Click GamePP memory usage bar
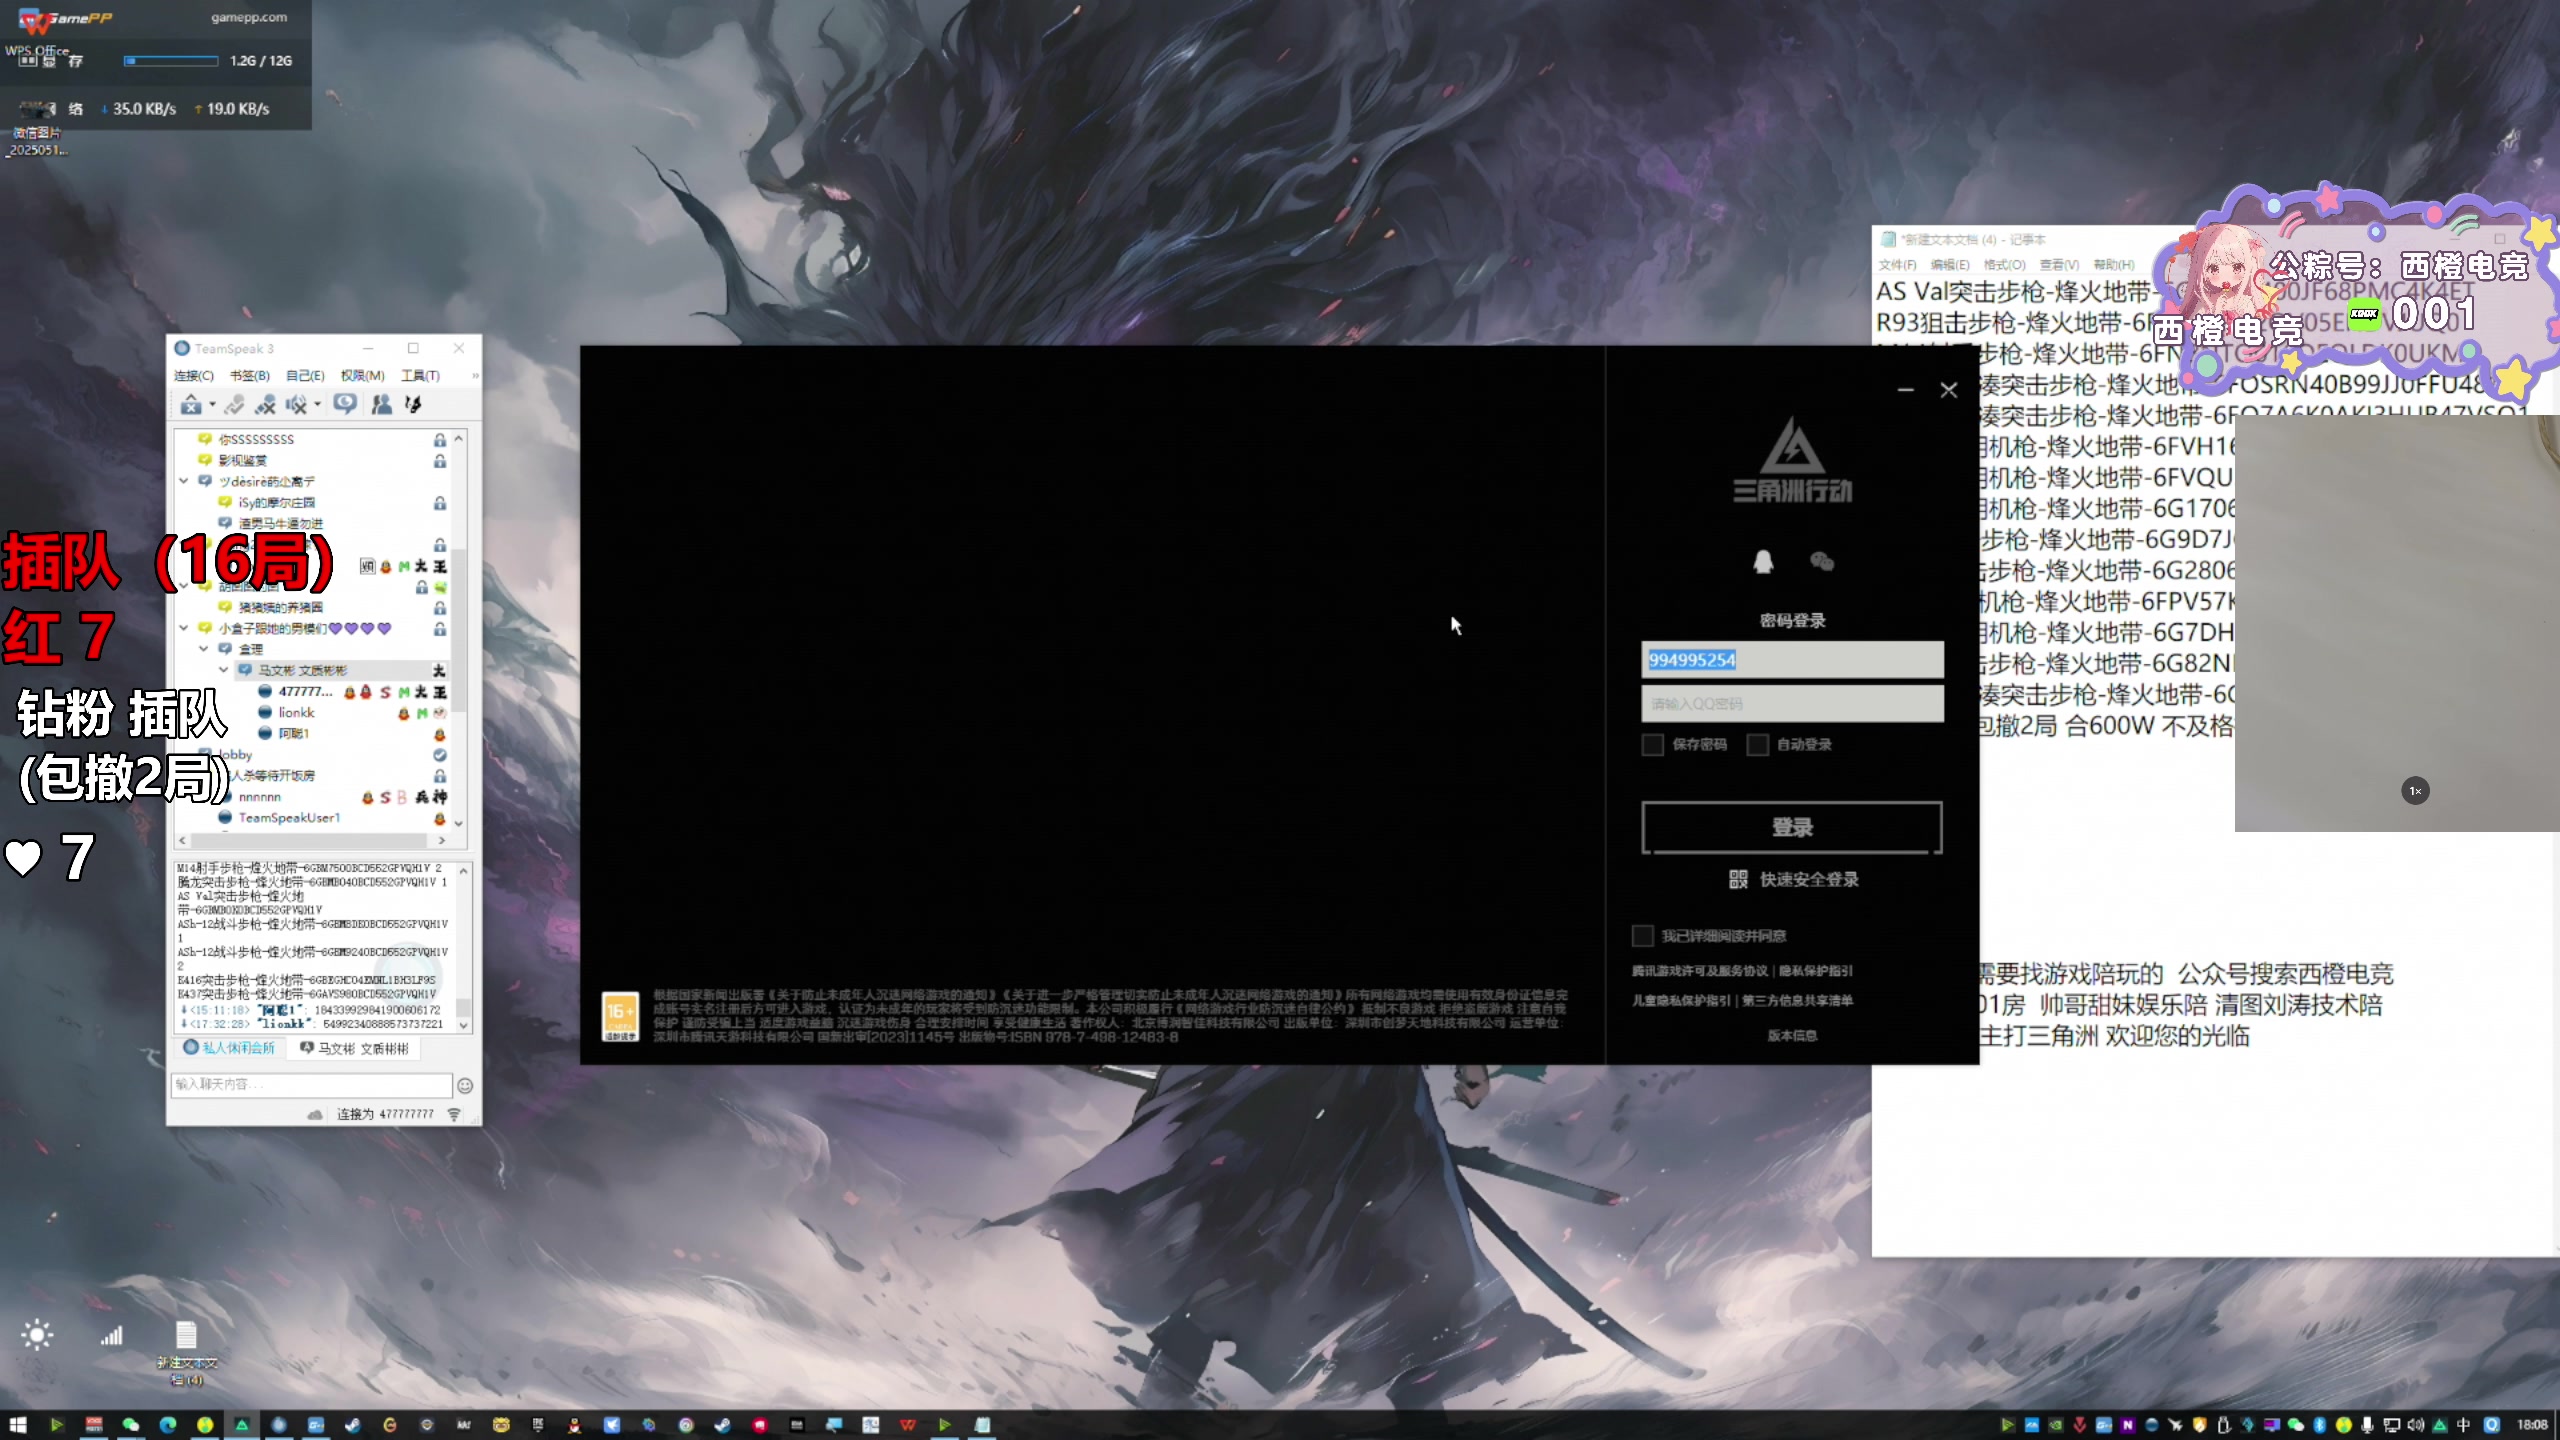The image size is (2560, 1440). pyautogui.click(x=171, y=61)
